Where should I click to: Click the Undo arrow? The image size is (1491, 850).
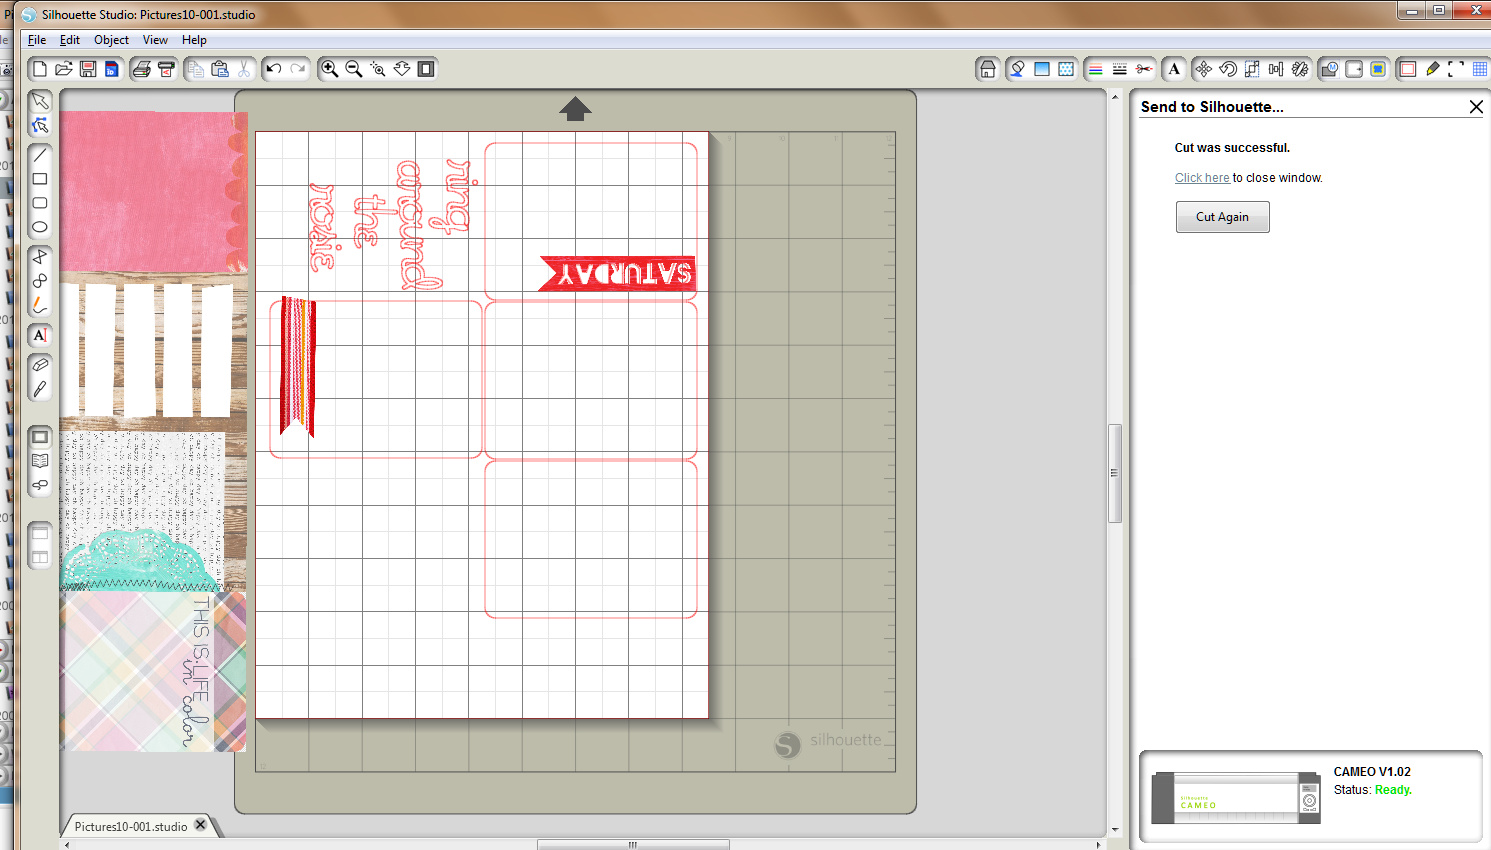pyautogui.click(x=273, y=69)
